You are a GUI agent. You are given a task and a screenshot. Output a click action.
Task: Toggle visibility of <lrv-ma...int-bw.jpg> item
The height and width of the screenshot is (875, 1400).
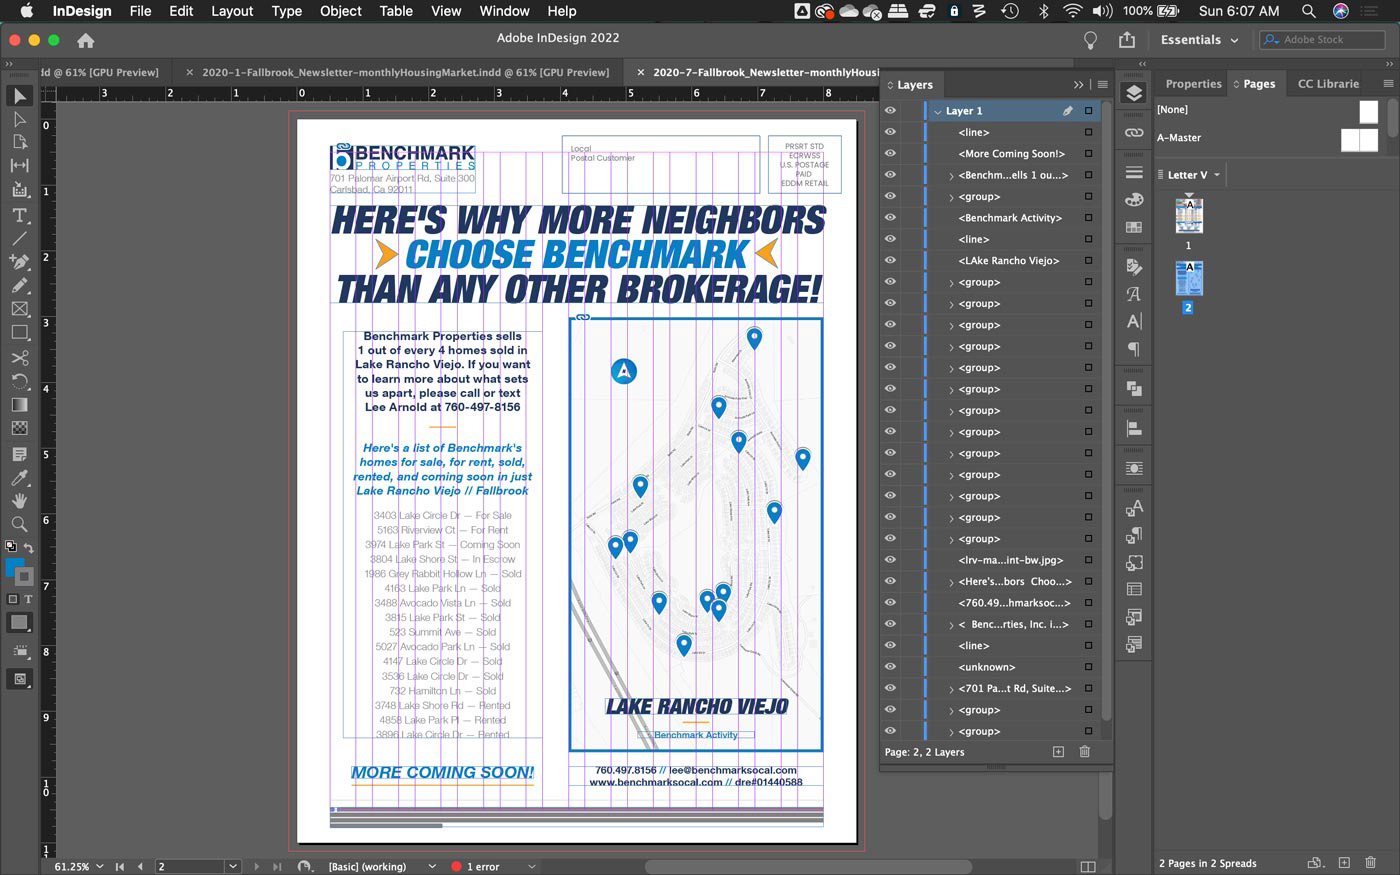point(890,560)
